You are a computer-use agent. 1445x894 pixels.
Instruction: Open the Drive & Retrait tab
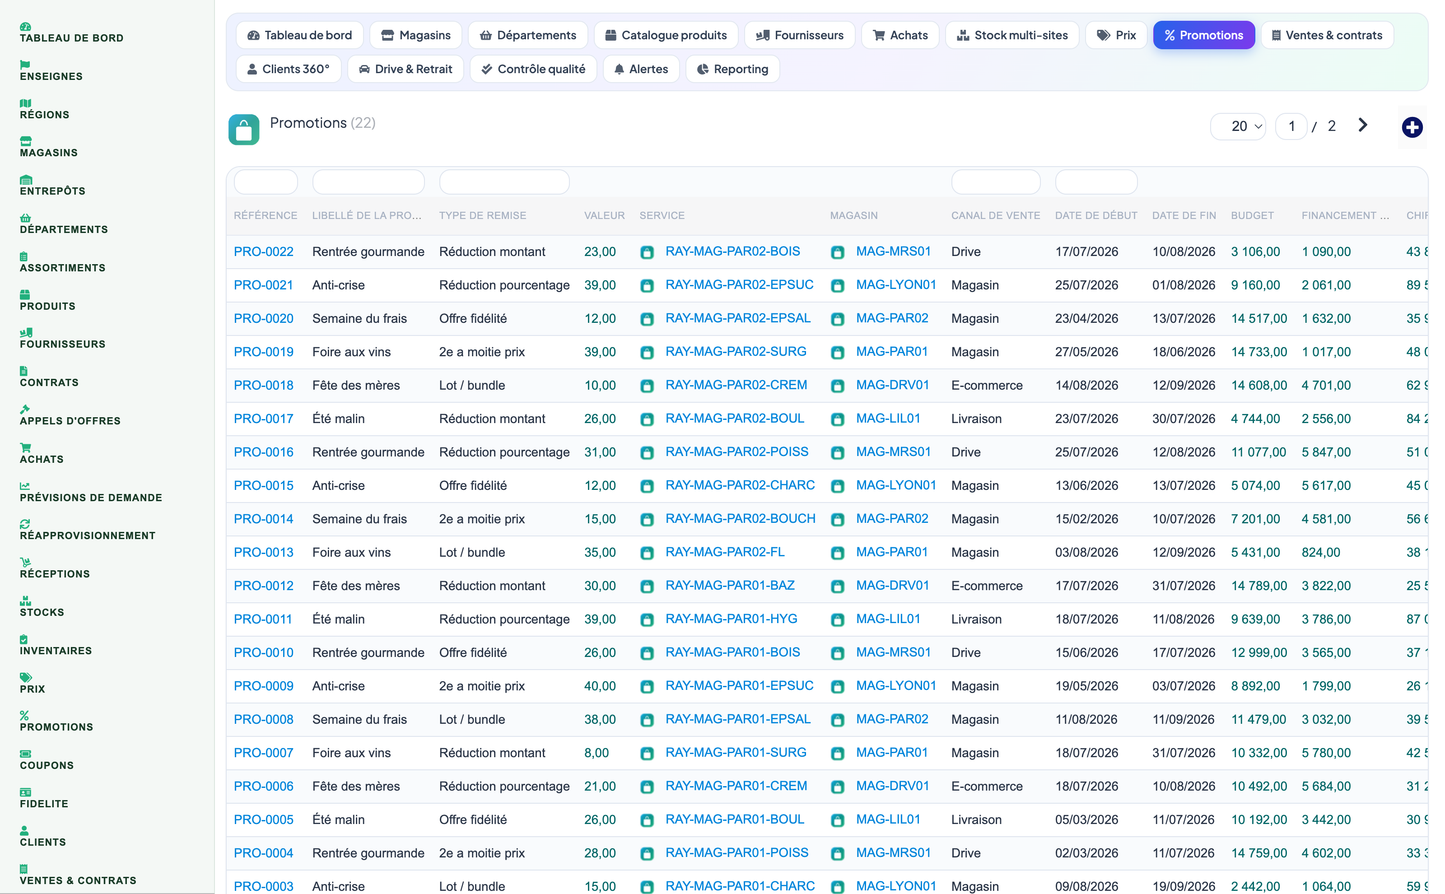[x=405, y=69]
